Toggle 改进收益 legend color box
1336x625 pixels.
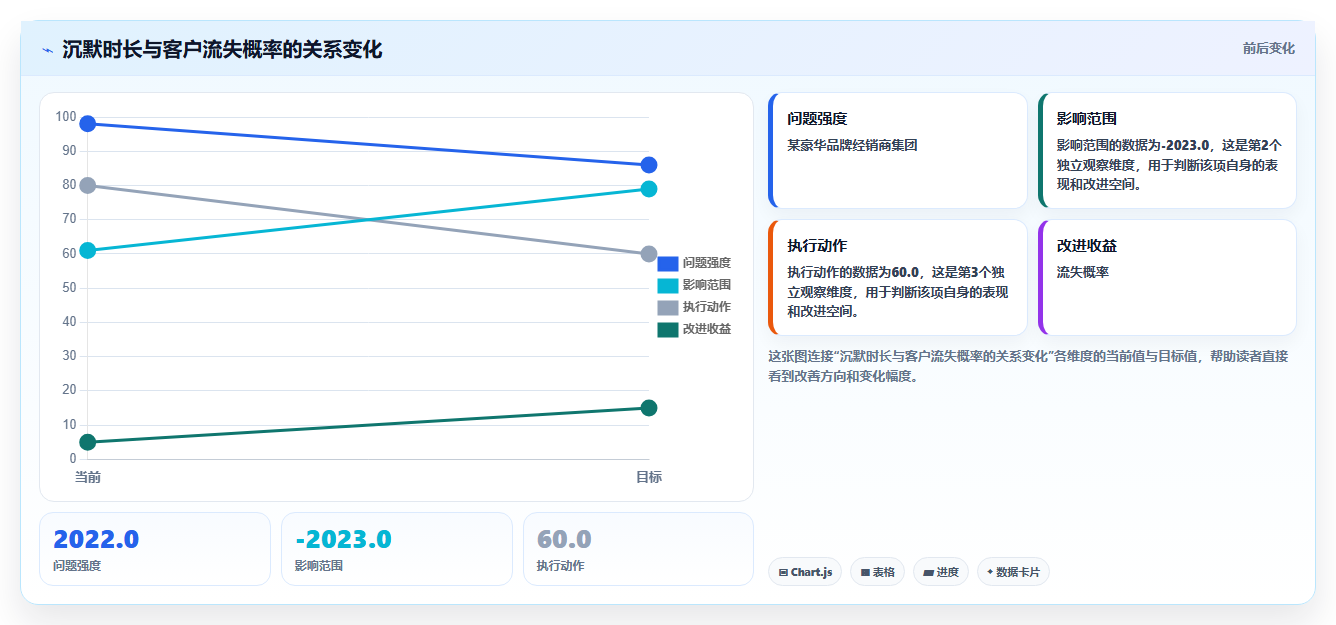[x=668, y=329]
